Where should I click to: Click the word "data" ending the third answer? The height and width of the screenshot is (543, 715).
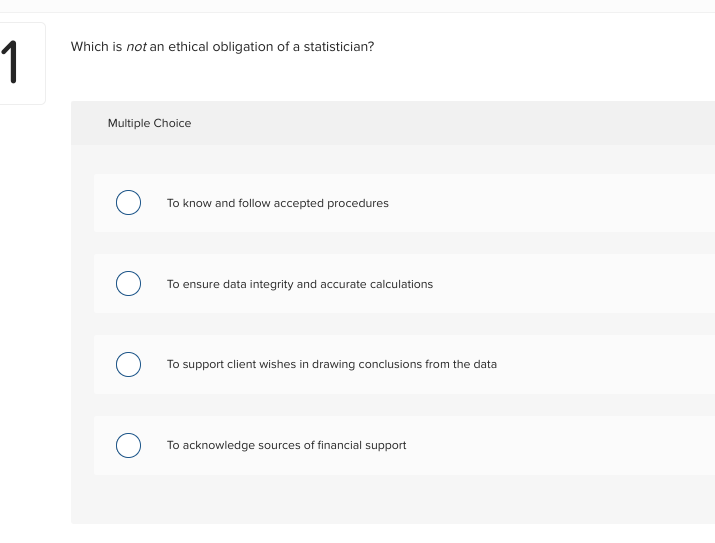point(485,364)
